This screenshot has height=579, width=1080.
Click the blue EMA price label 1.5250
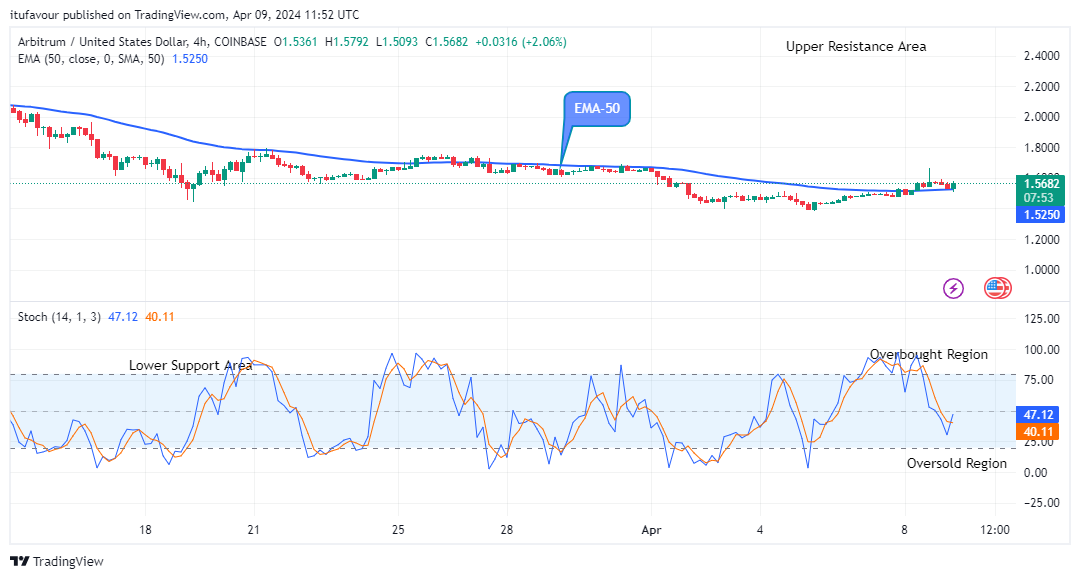point(1041,215)
